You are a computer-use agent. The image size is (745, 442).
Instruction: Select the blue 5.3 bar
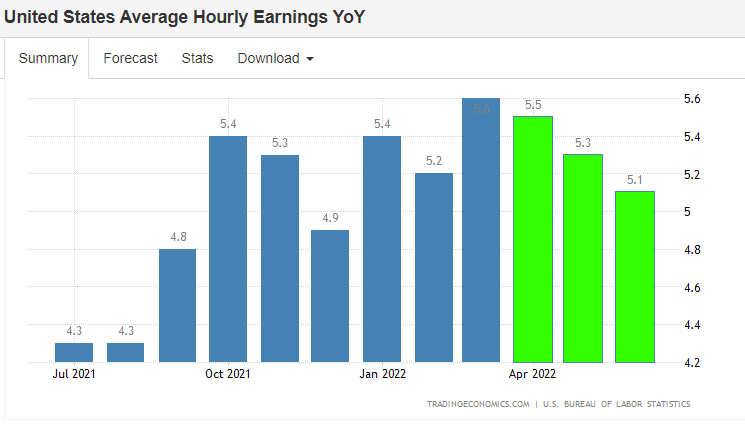[x=279, y=258]
